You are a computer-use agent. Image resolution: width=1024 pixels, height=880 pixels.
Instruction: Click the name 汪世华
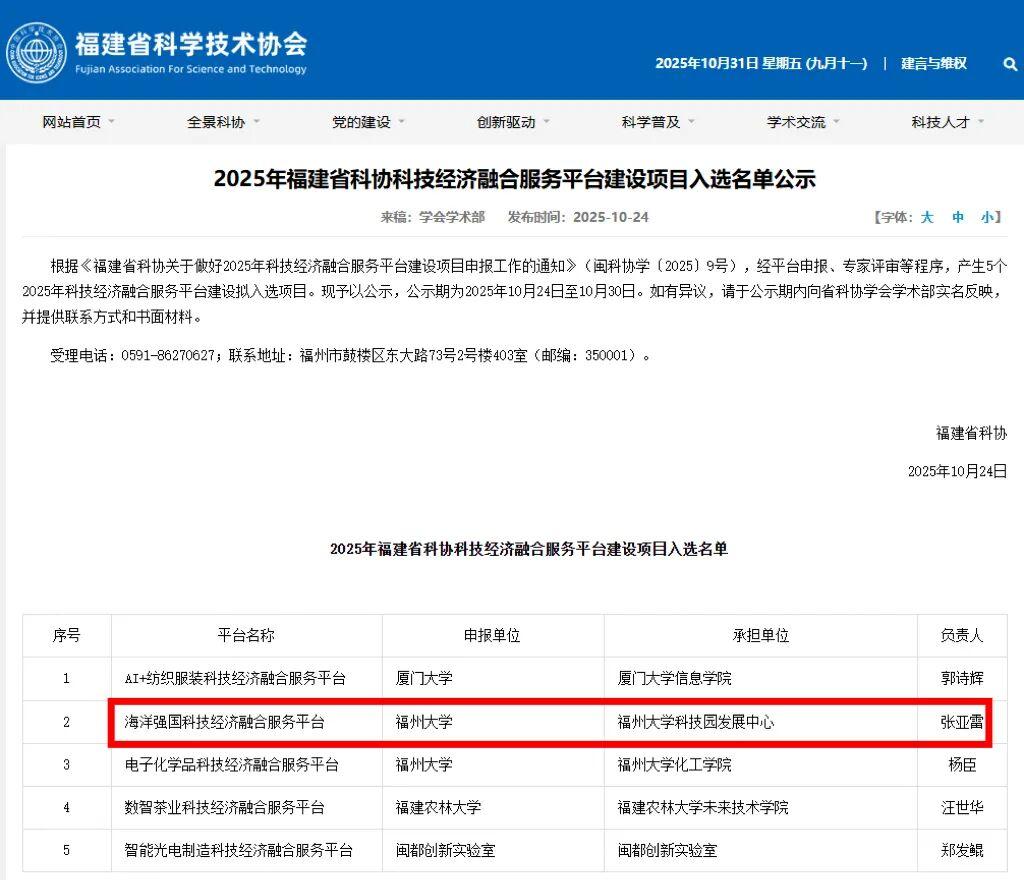(962, 808)
